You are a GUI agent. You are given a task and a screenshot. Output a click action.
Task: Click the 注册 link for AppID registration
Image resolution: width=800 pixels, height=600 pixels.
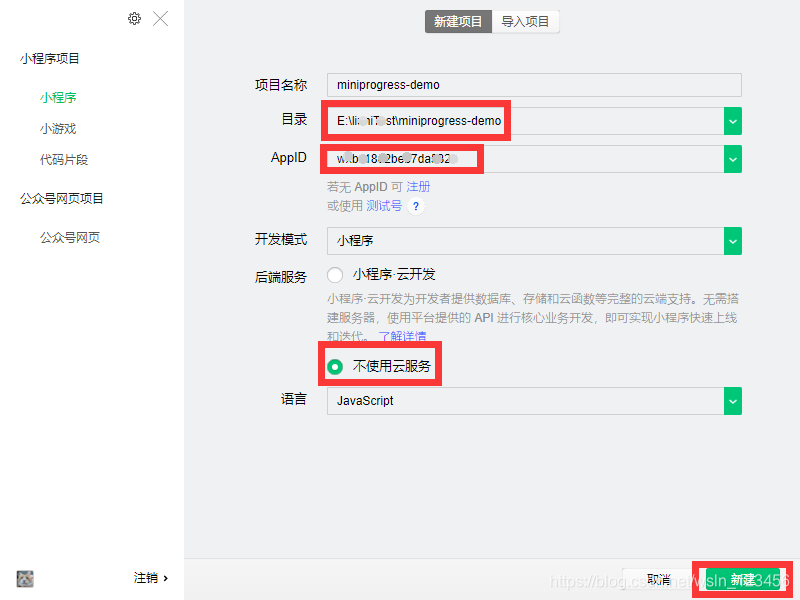point(419,186)
